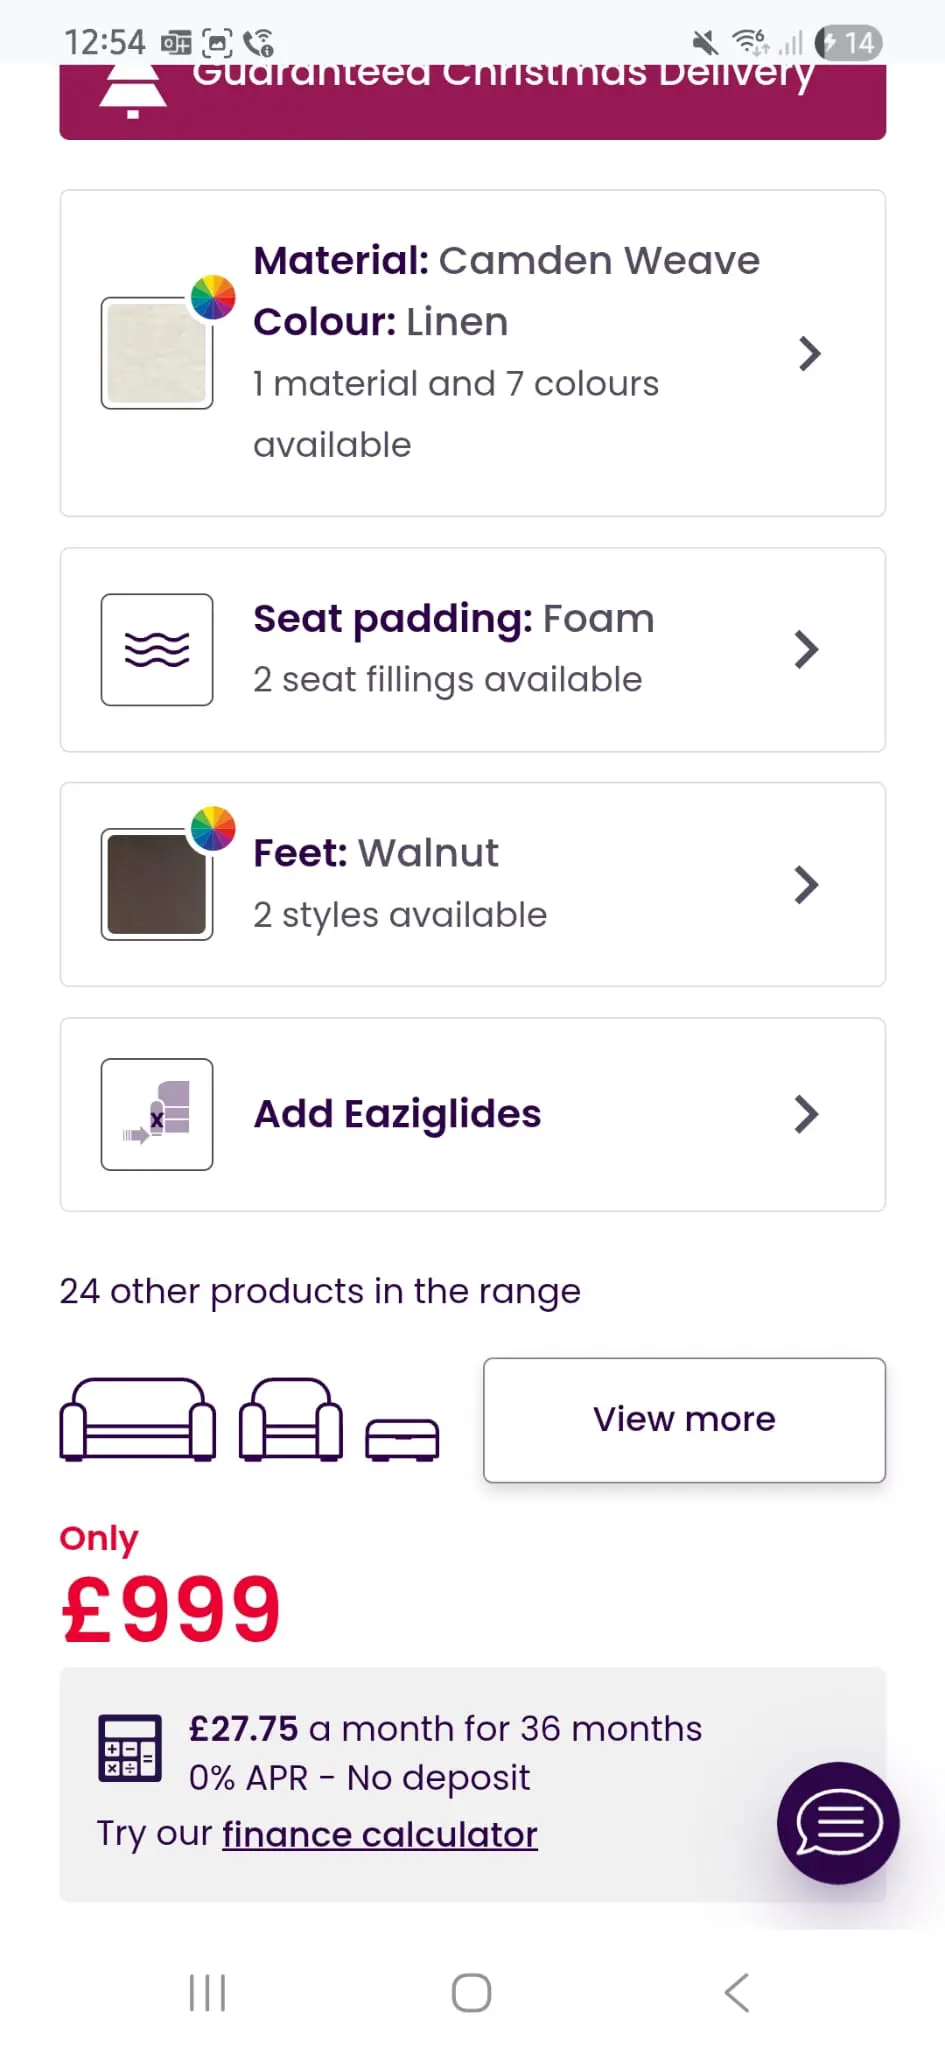The width and height of the screenshot is (945, 2048).
Task: Expand the Seat padding options chevron
Action: [806, 650]
